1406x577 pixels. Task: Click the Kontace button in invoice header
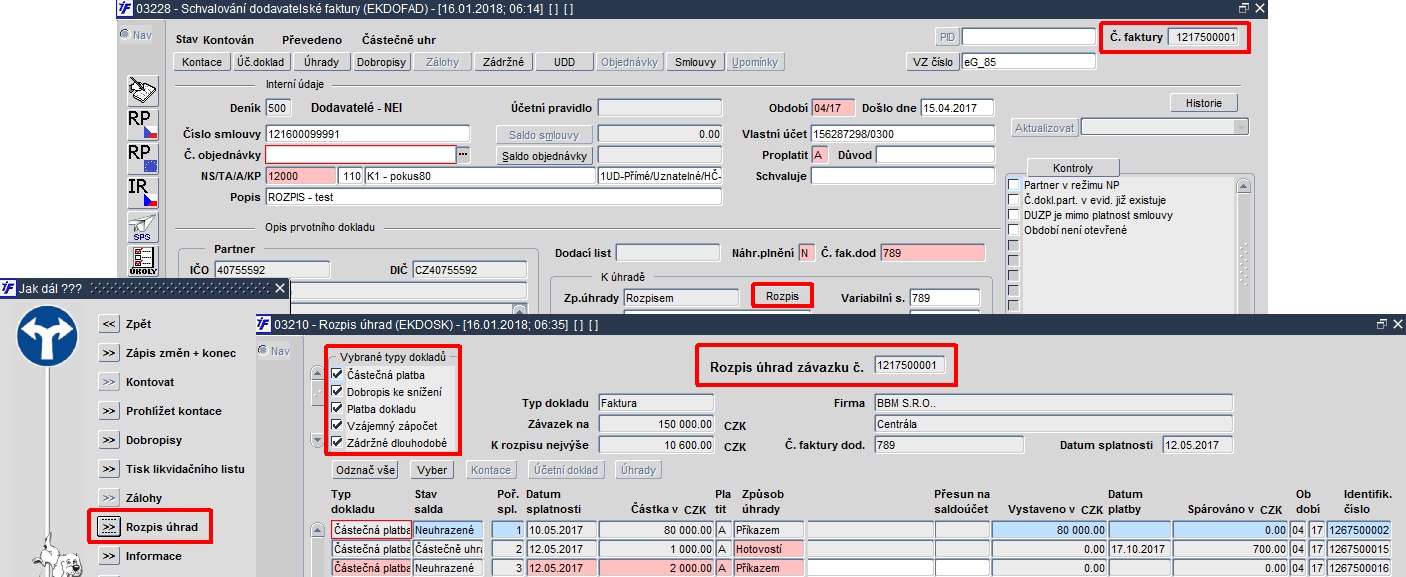point(202,62)
